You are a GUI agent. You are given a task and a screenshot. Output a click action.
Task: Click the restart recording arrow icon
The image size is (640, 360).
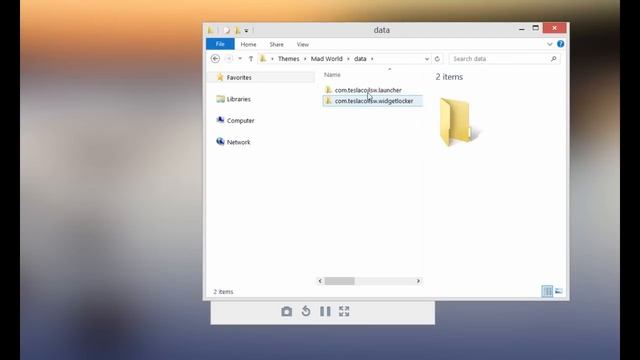coord(306,311)
